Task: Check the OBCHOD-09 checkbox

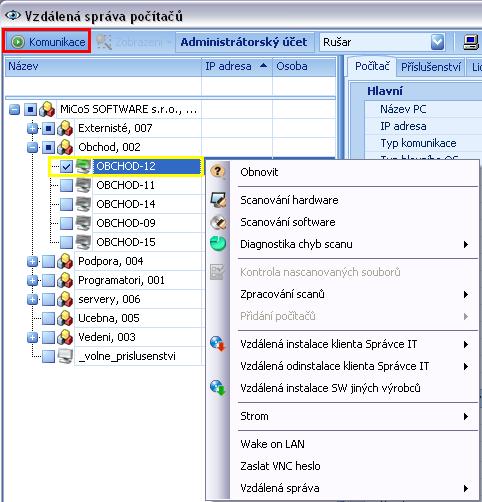Action: click(66, 223)
